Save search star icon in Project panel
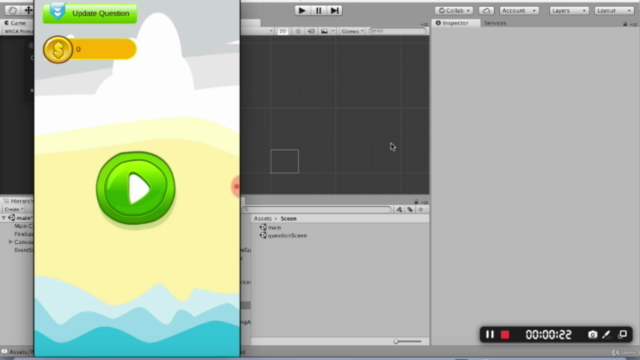This screenshot has height=360, width=640. coord(421,209)
